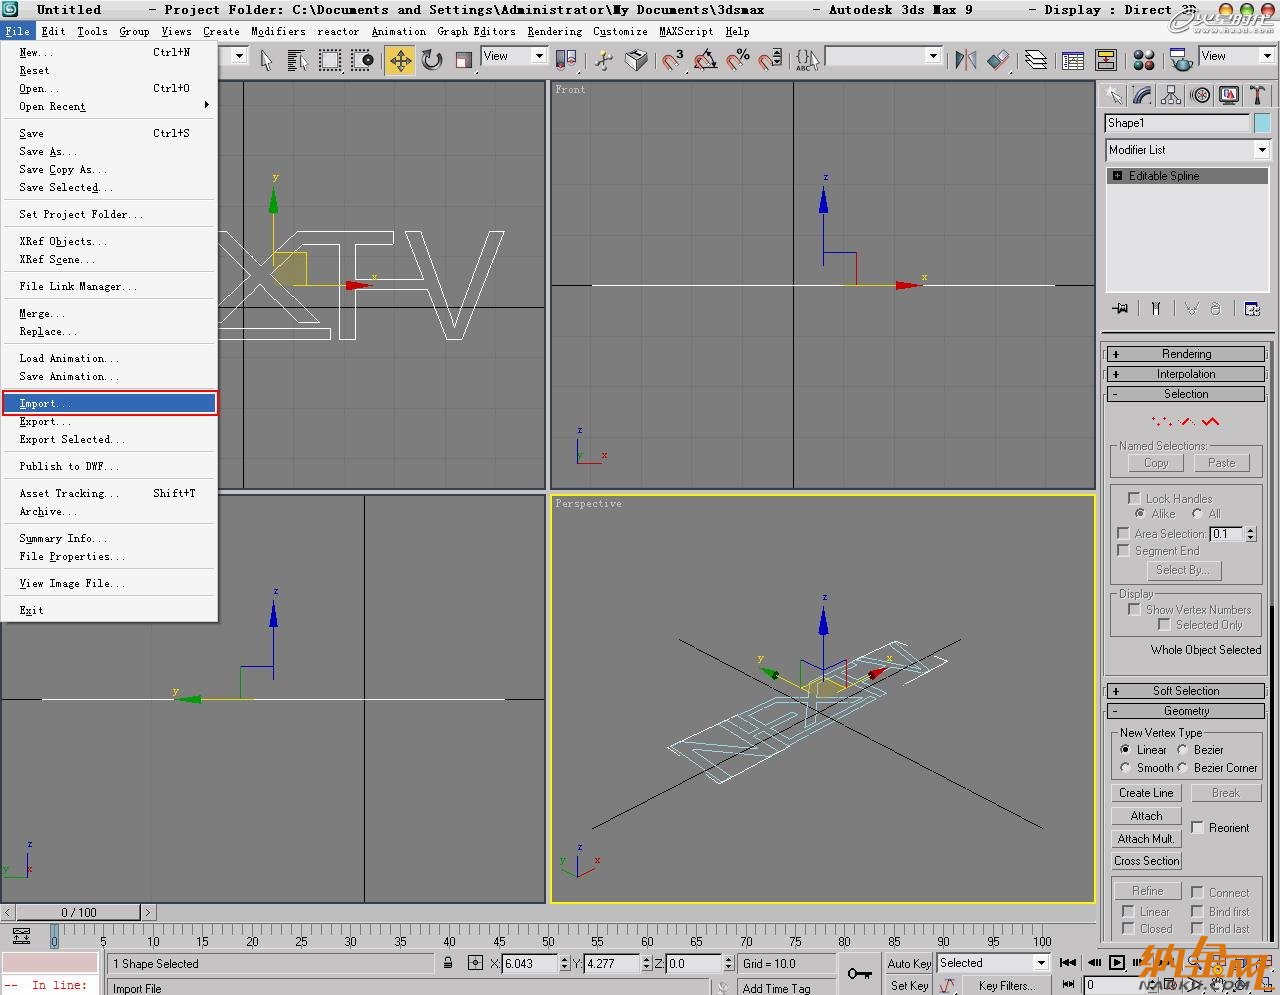Choose Save As from the File menu
Image resolution: width=1280 pixels, height=995 pixels.
click(x=110, y=151)
